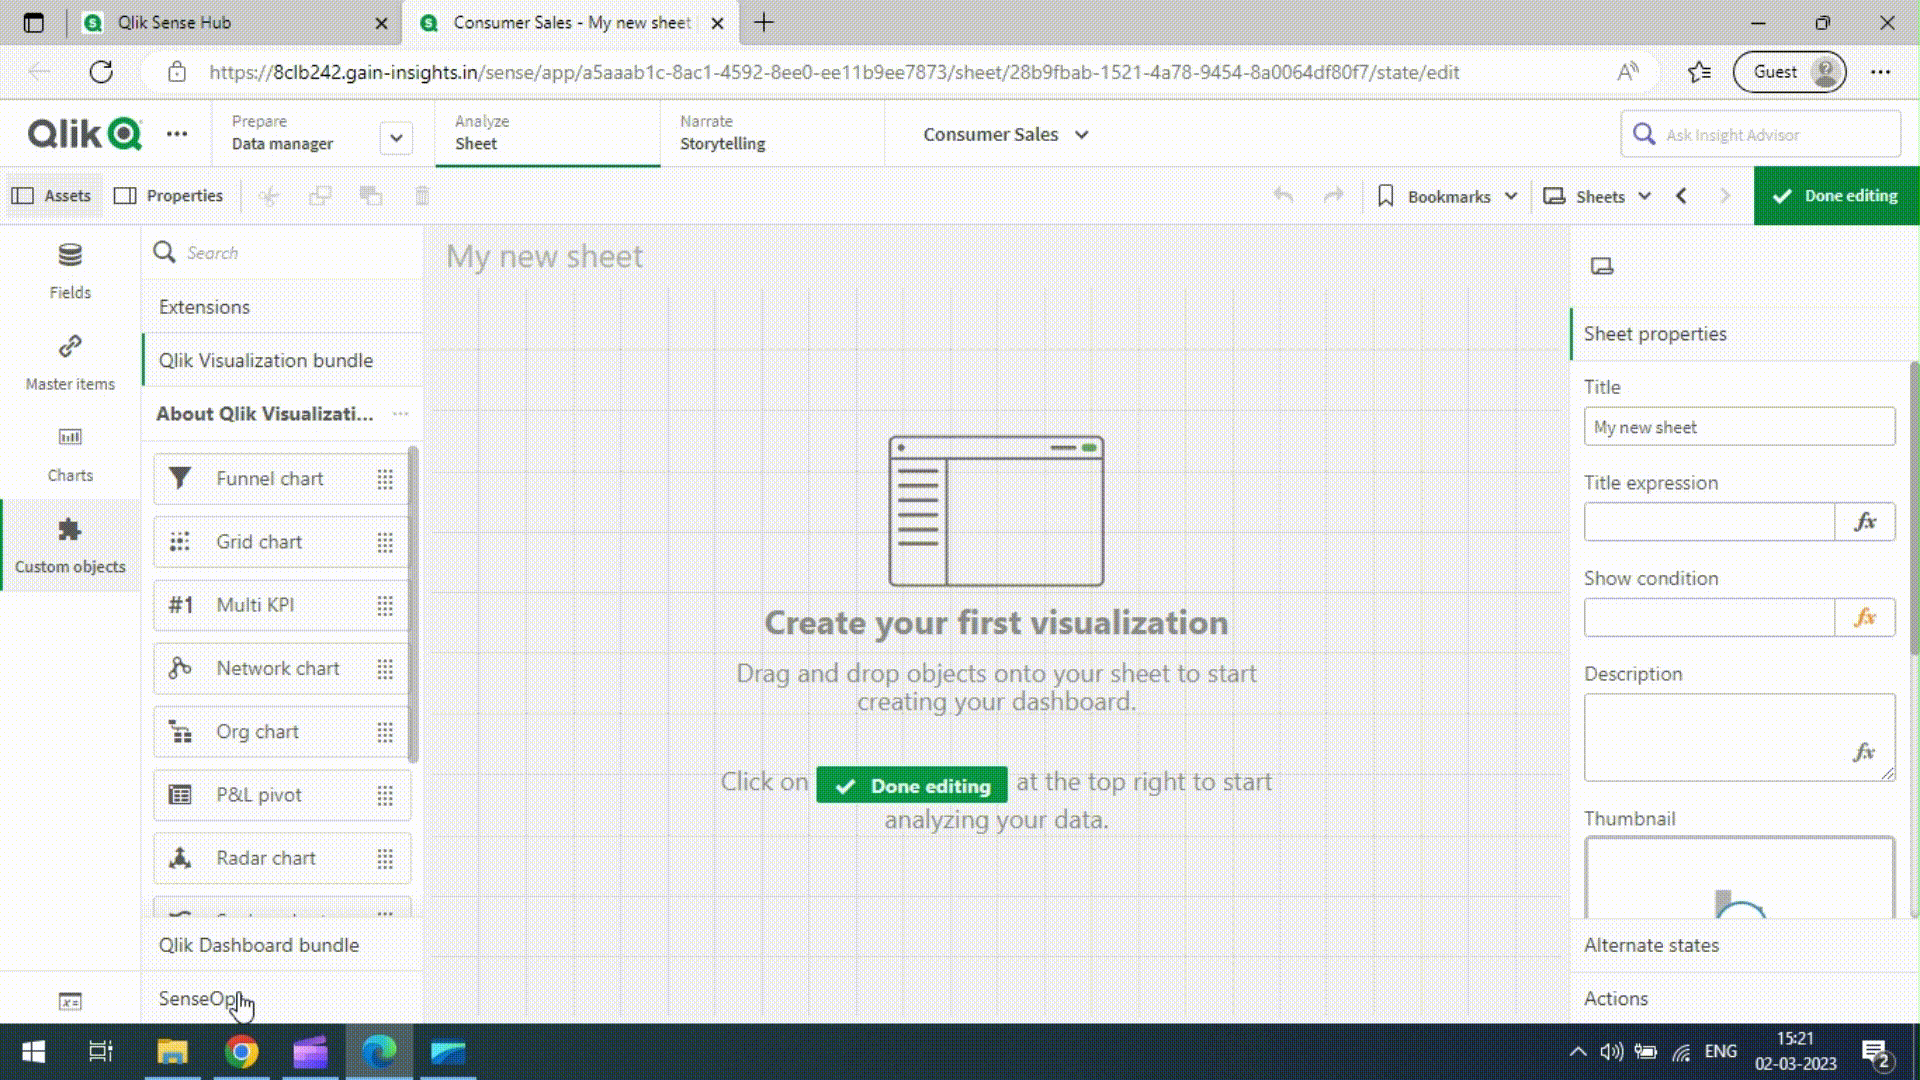The width and height of the screenshot is (1920, 1080).
Task: Click the Funnel chart icon
Action: pos(180,479)
